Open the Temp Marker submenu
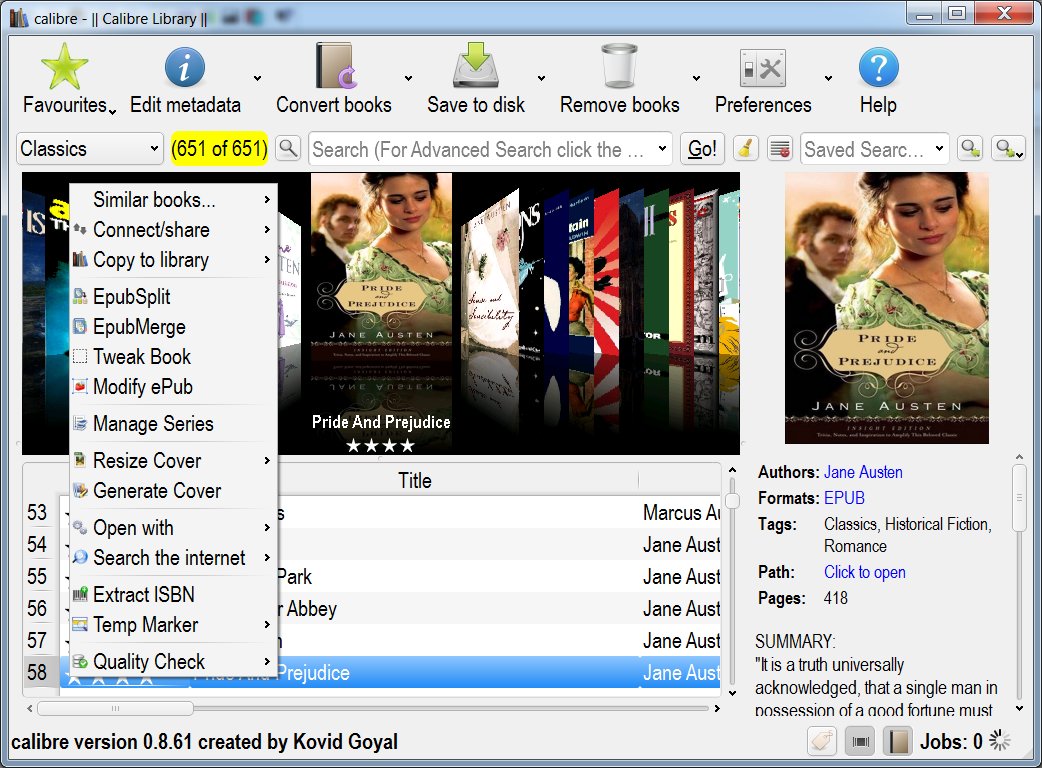The height and width of the screenshot is (768, 1042). point(173,624)
